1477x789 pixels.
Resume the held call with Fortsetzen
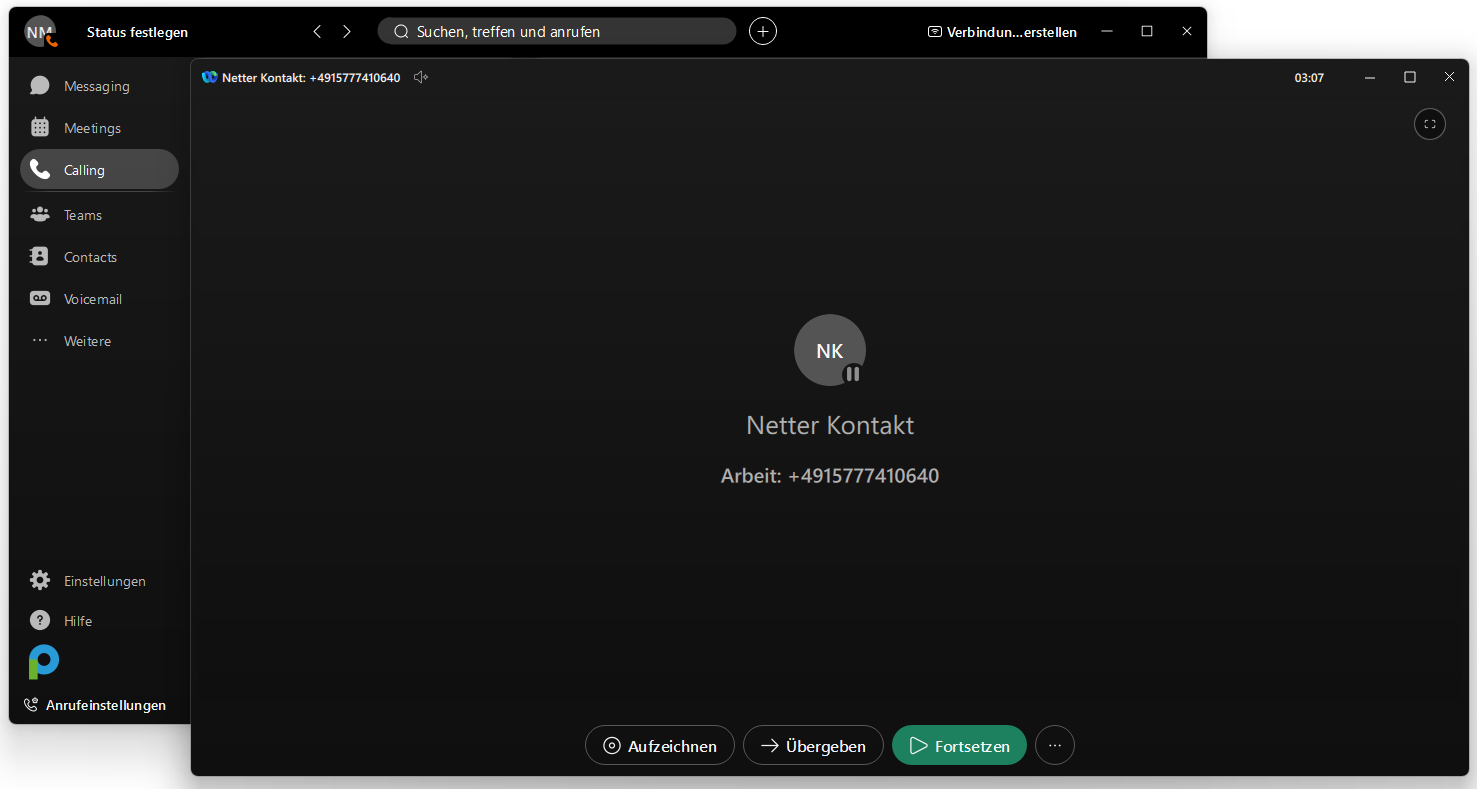coord(959,746)
